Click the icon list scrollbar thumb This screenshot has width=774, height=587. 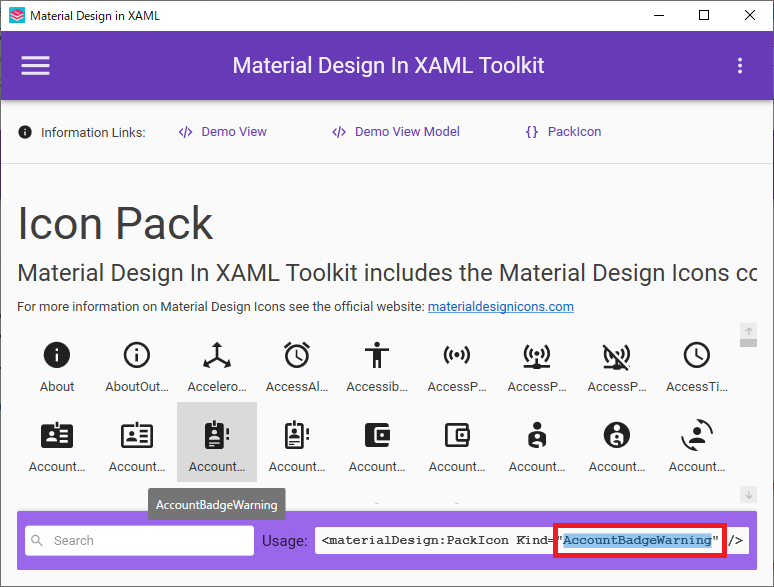[x=748, y=343]
